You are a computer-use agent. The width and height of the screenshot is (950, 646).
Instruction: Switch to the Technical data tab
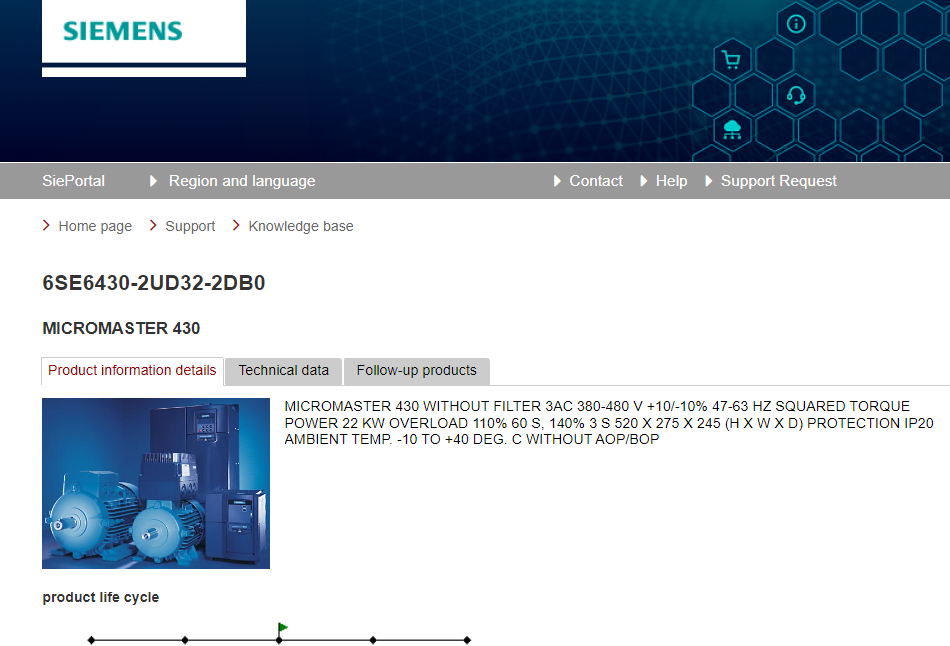(x=283, y=371)
